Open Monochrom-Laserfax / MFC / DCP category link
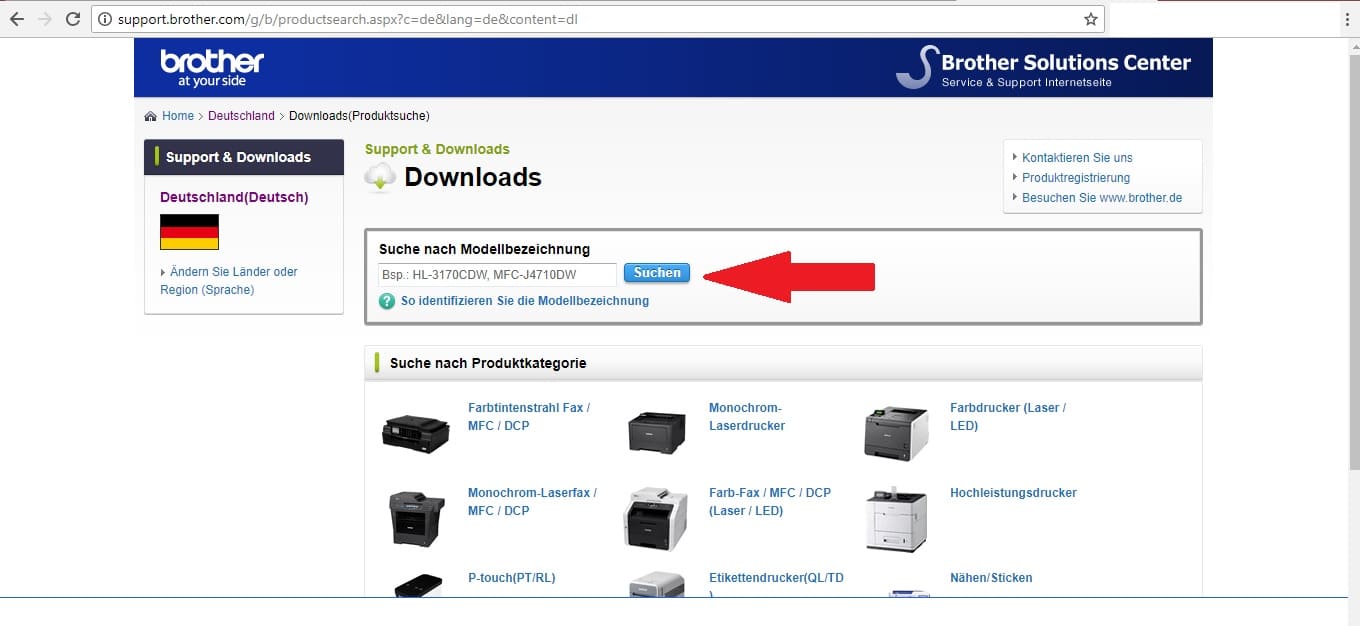Image resolution: width=1360 pixels, height=626 pixels. point(532,502)
